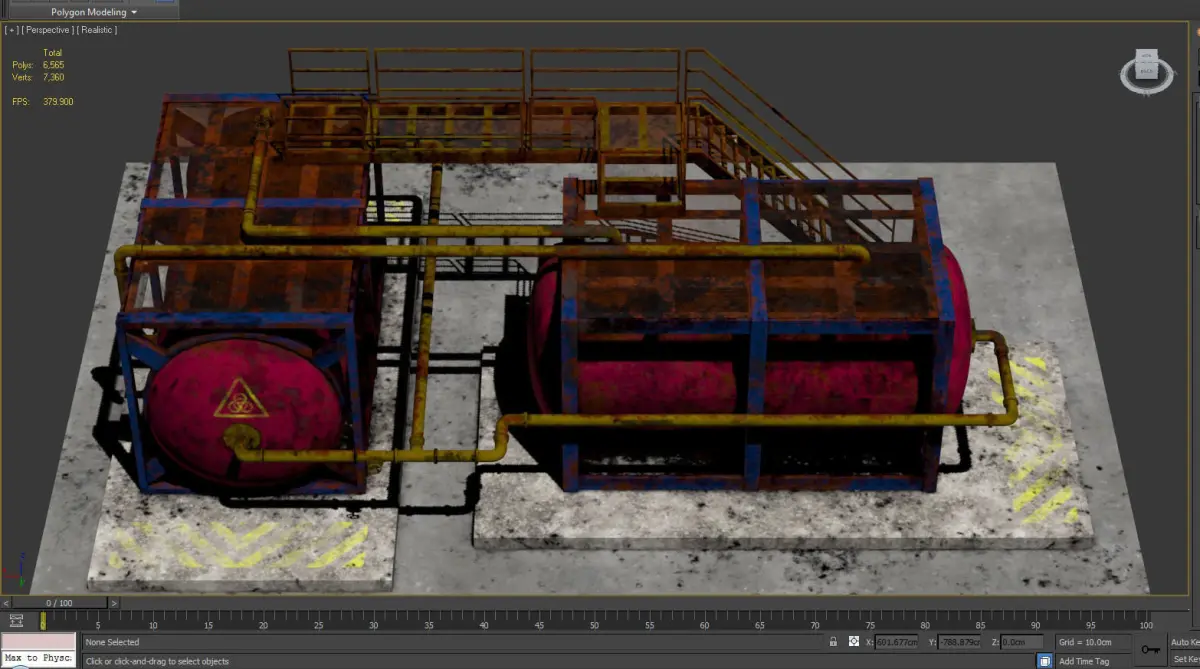Viewport: 1200px width, 669px height.
Task: Click the pink MAXScript macro recorder field
Action: [39, 641]
